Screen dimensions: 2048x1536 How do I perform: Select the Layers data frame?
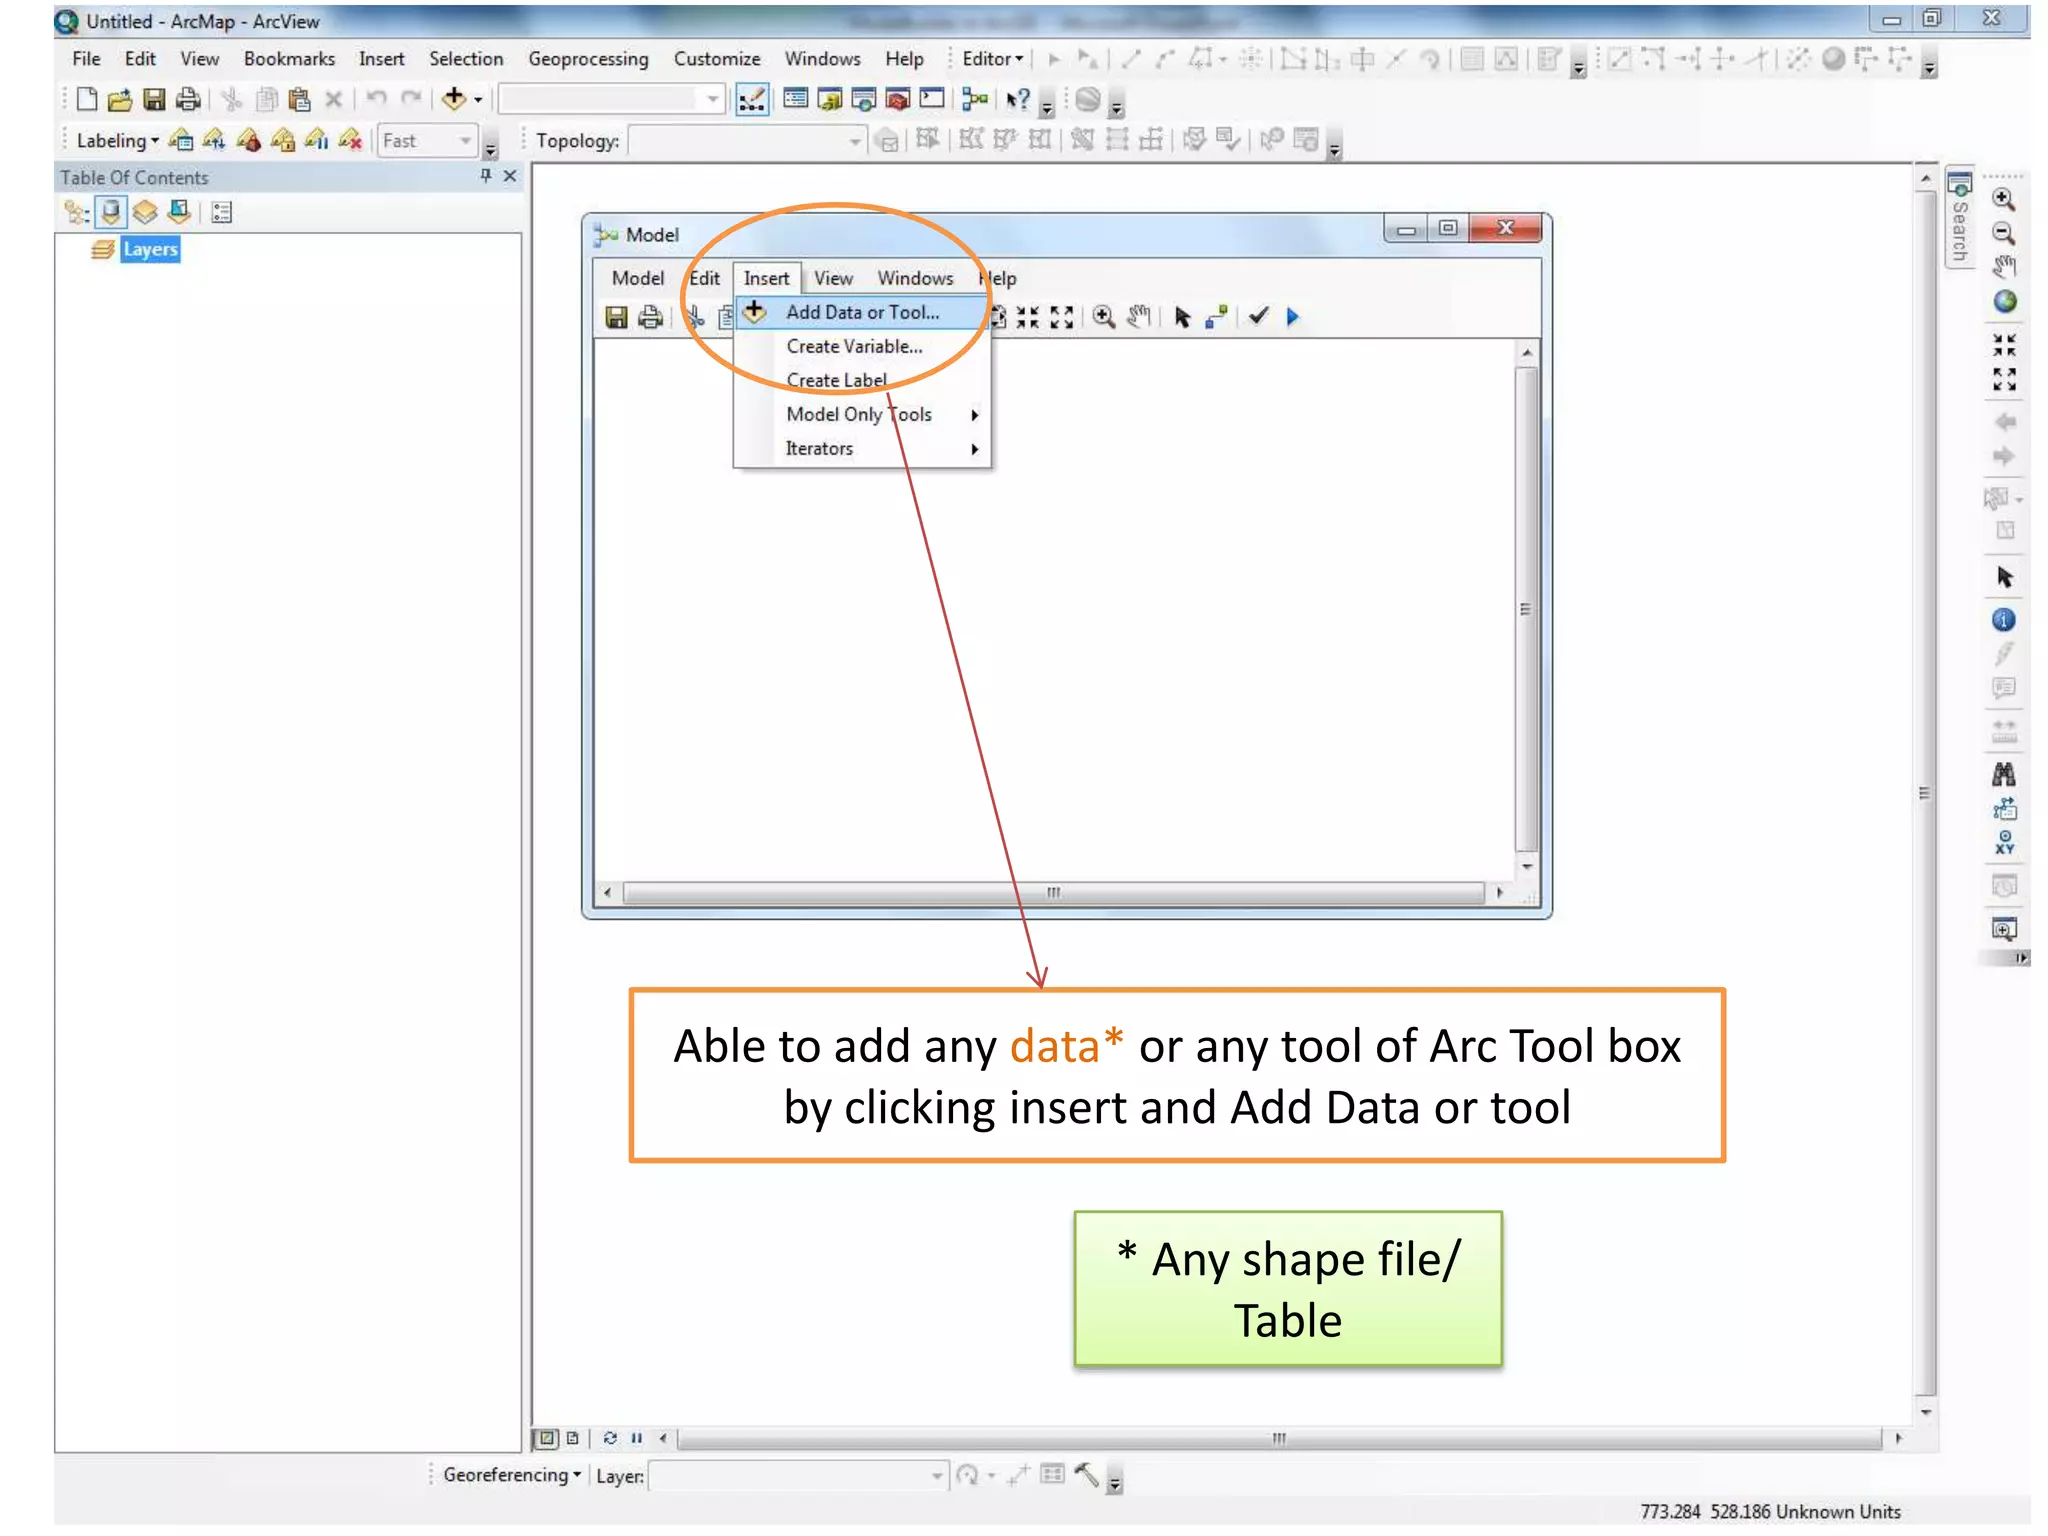pos(150,249)
